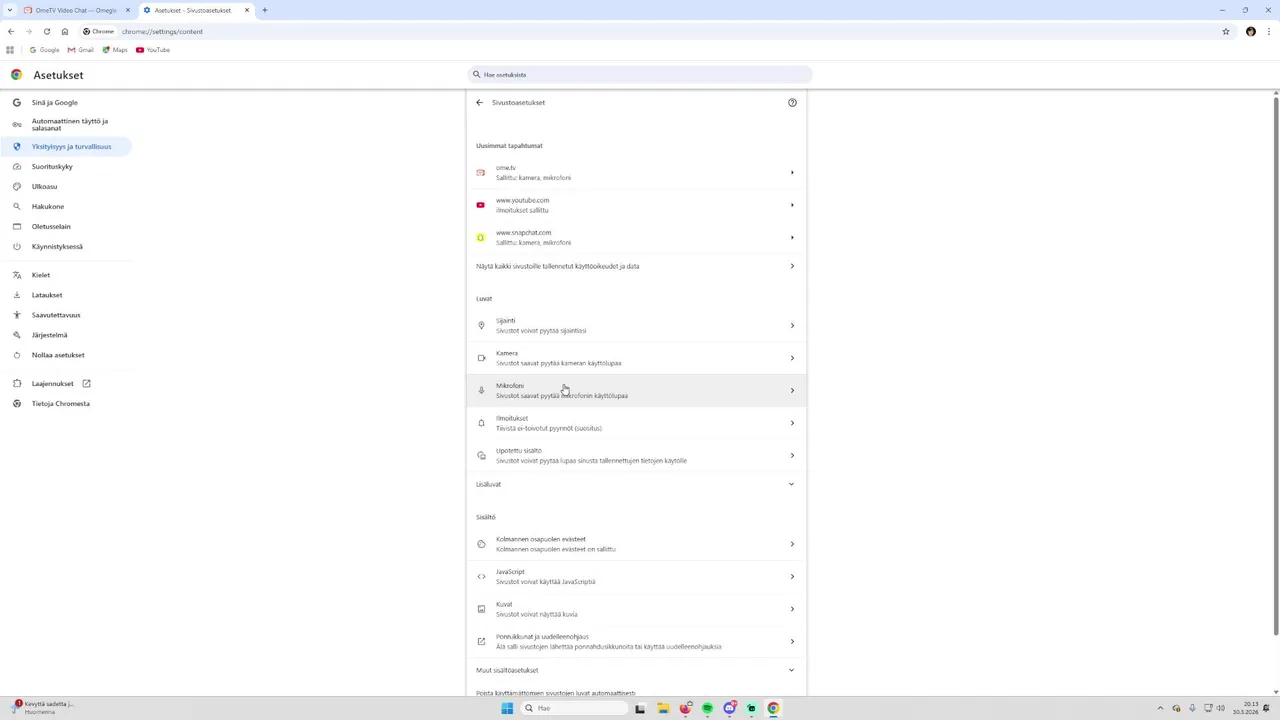Open the tab search dropdown arrow
Image resolution: width=1280 pixels, height=720 pixels.
(x=10, y=10)
